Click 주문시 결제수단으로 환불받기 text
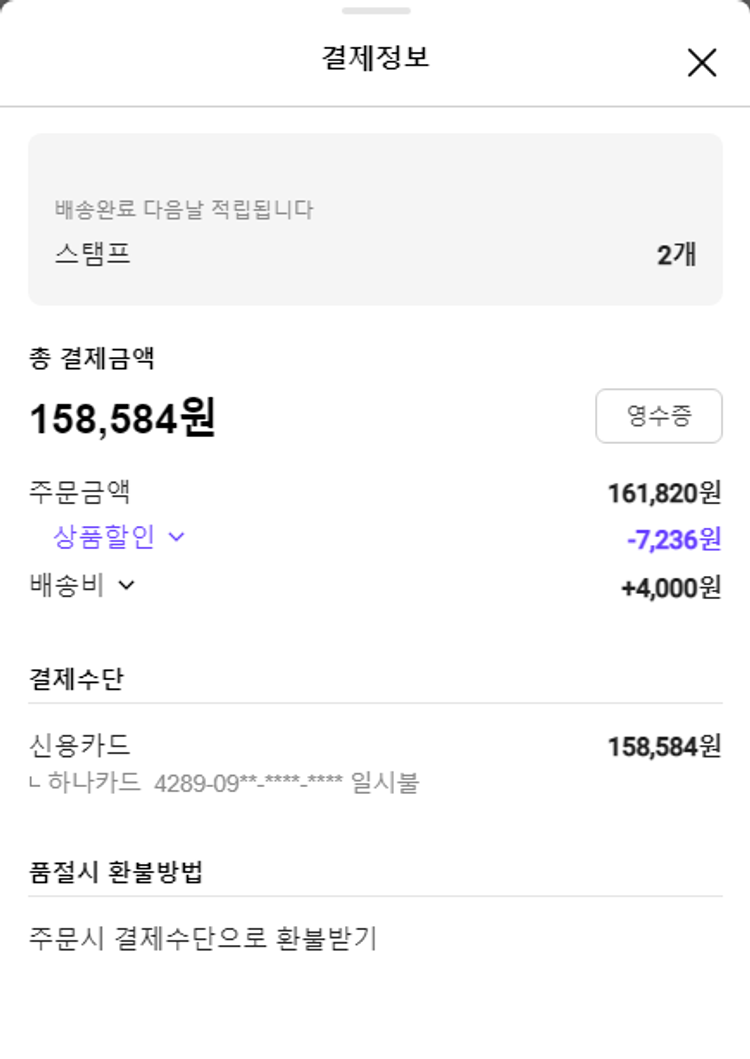The image size is (750, 1059). (x=203, y=939)
